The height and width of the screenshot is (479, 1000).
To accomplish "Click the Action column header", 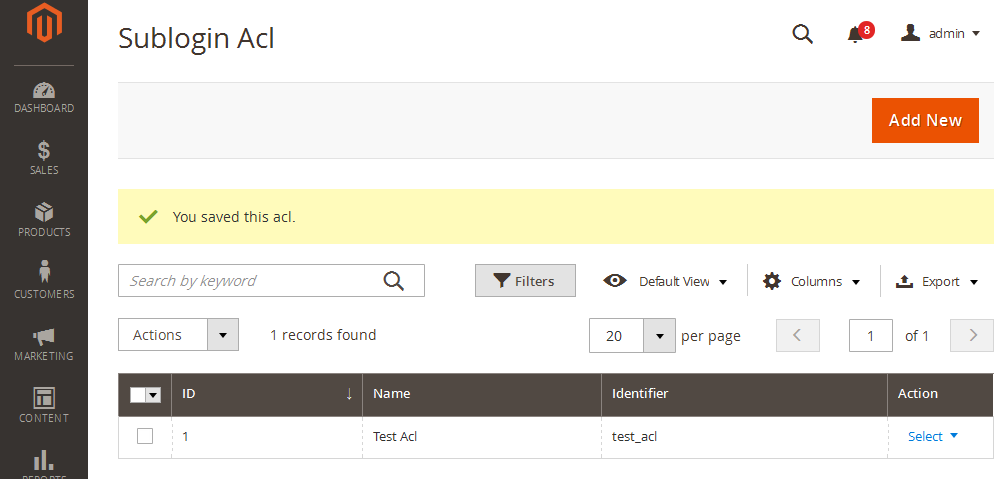I will 941,394.
